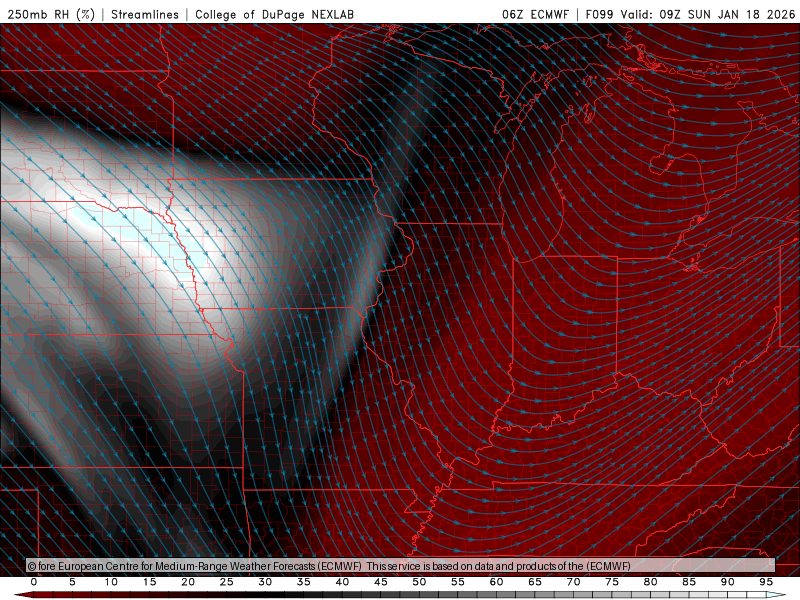The width and height of the screenshot is (800, 600).
Task: Click the 15 value on the color scale
Action: 149,582
